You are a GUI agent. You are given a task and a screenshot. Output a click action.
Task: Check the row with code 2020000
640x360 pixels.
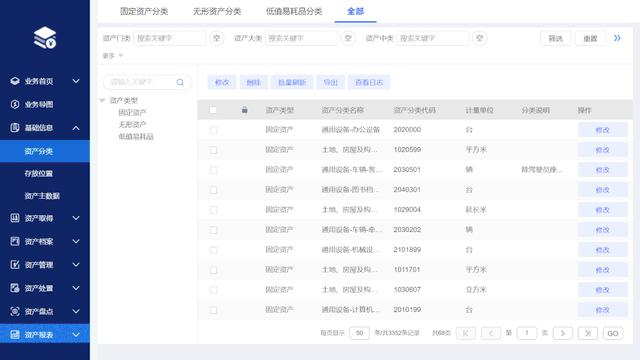coord(213,130)
